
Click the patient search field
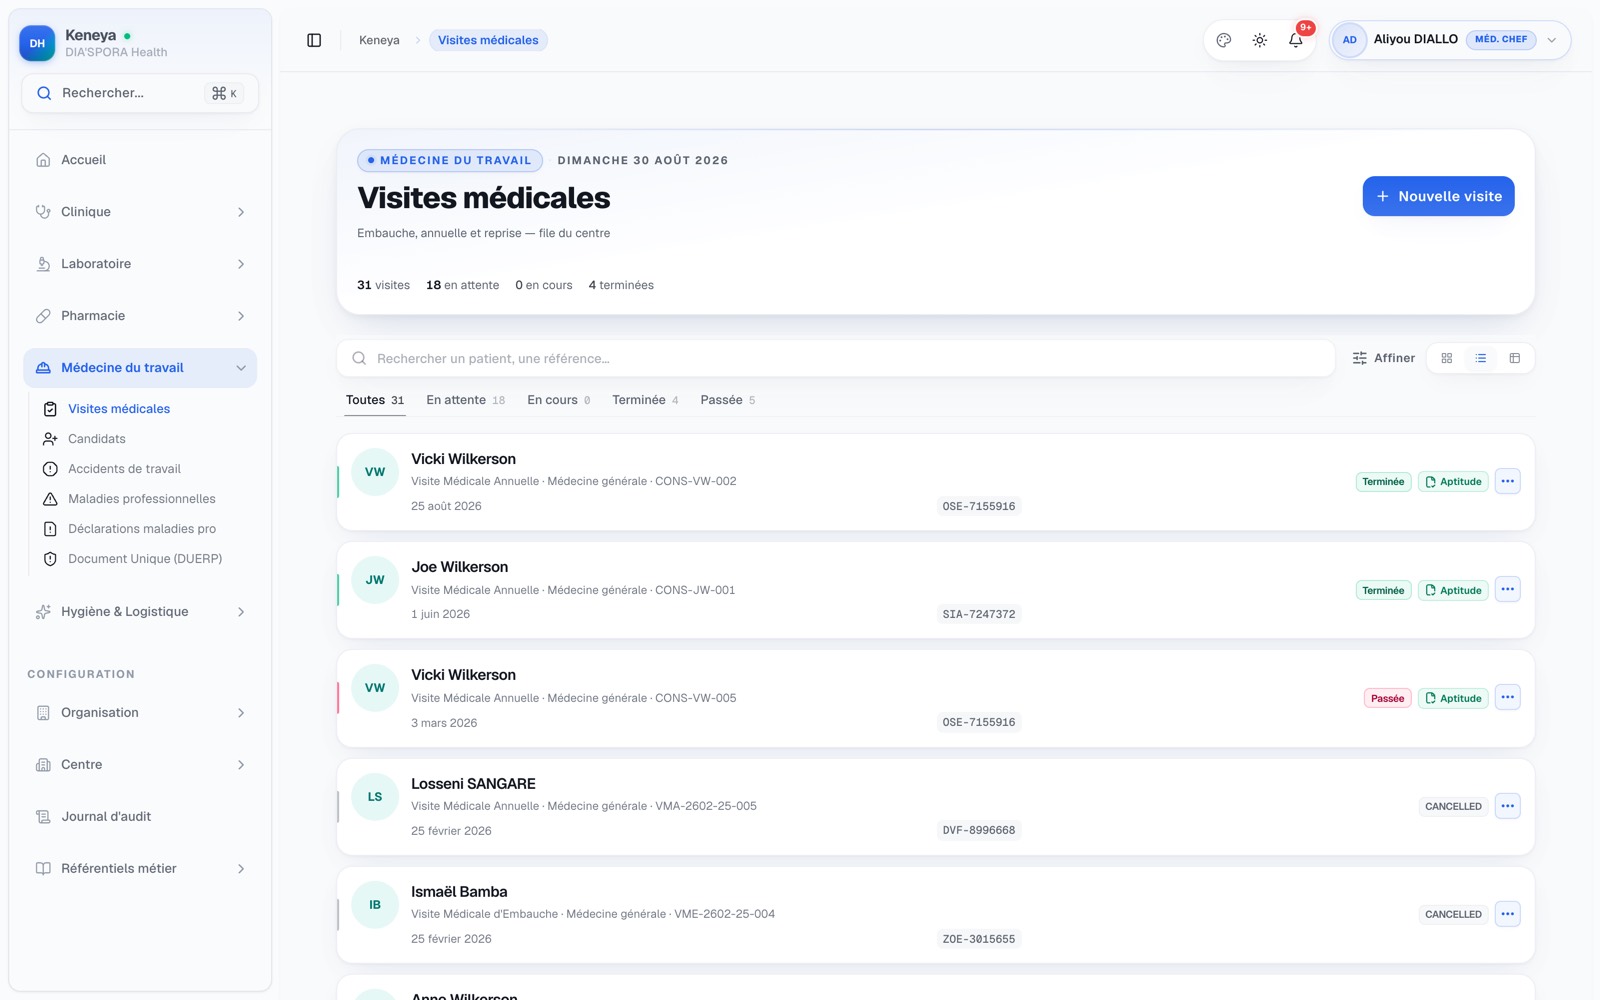(x=836, y=358)
